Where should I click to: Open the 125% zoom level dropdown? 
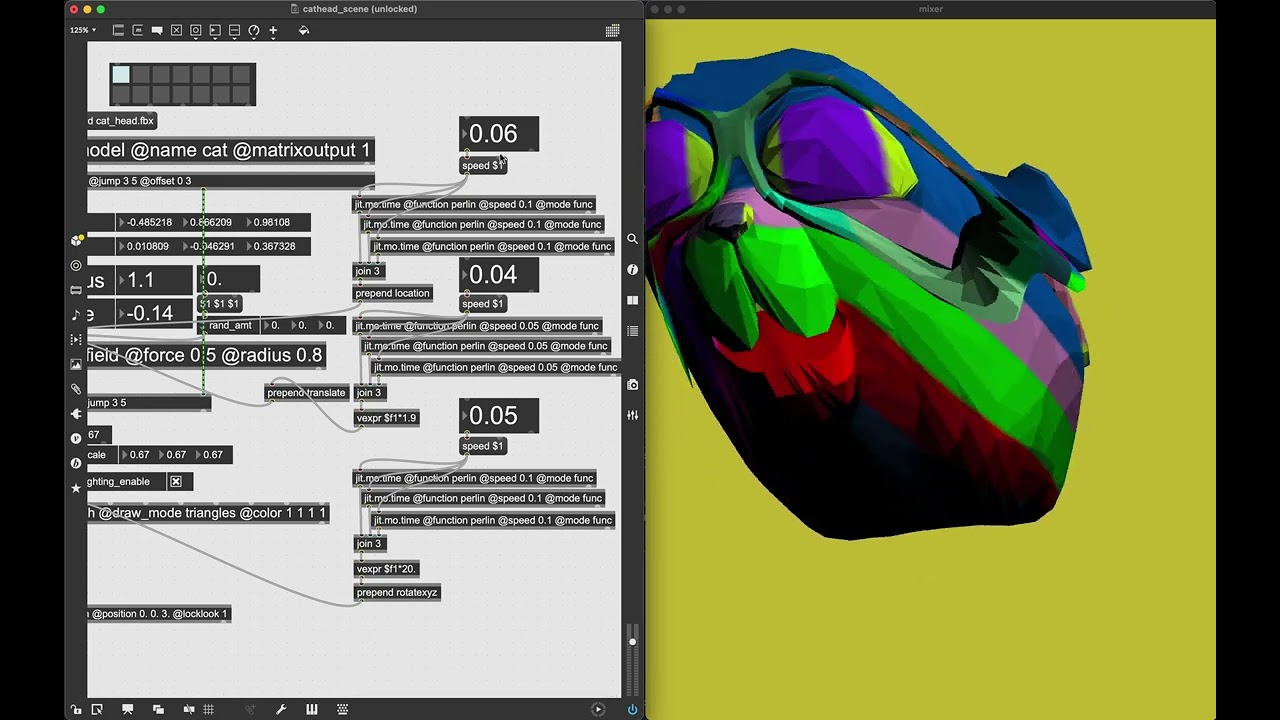click(x=81, y=30)
